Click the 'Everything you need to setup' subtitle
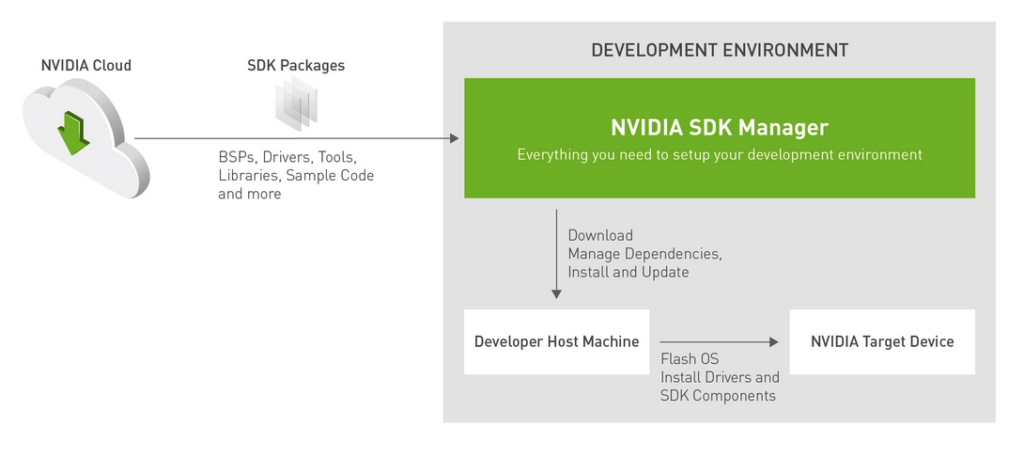1024x458 pixels. pos(719,155)
